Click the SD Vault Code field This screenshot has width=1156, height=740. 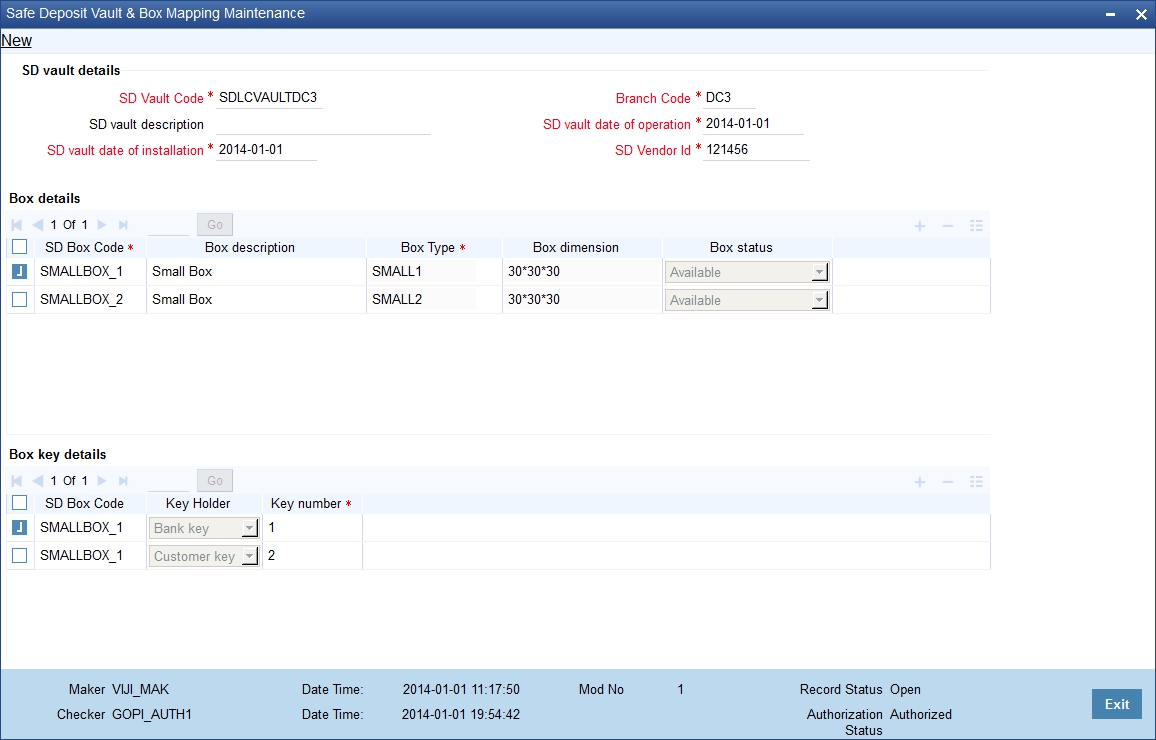pos(269,98)
